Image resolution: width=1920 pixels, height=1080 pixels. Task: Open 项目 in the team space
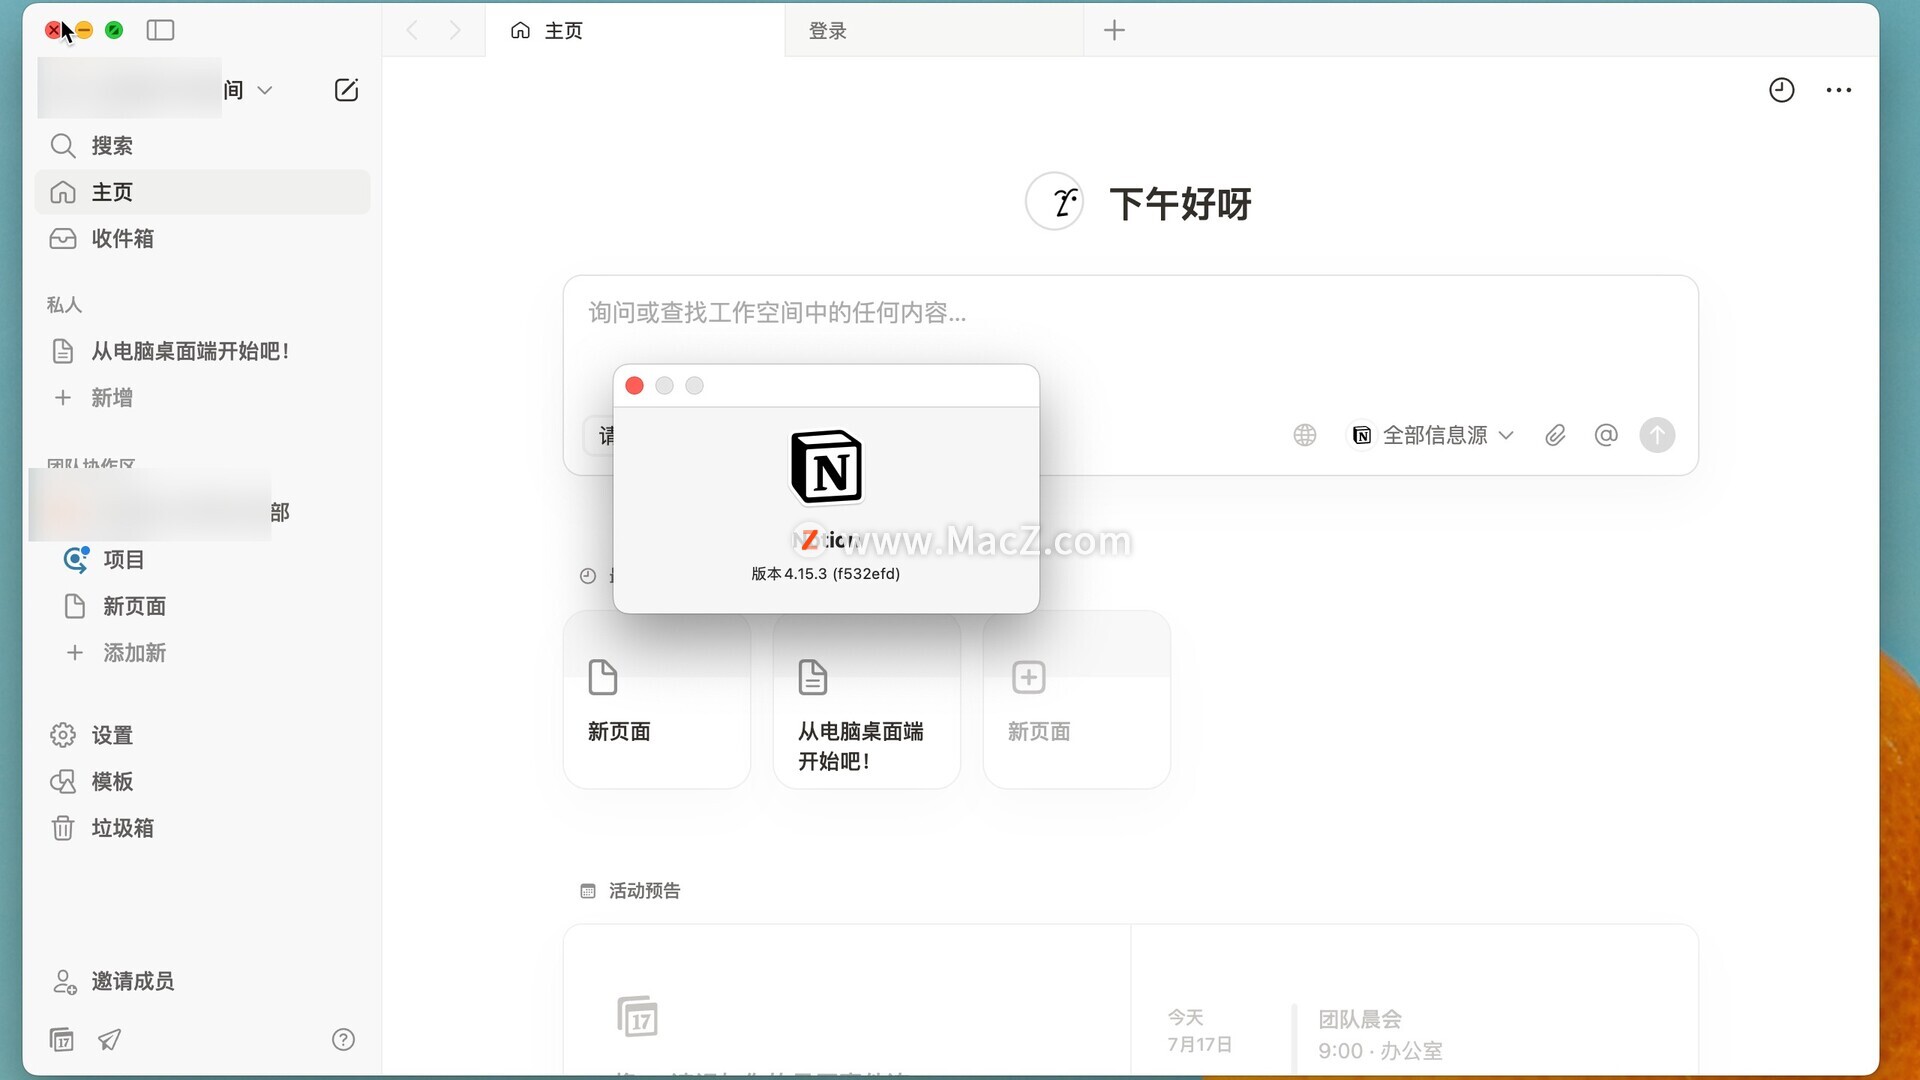202,560
